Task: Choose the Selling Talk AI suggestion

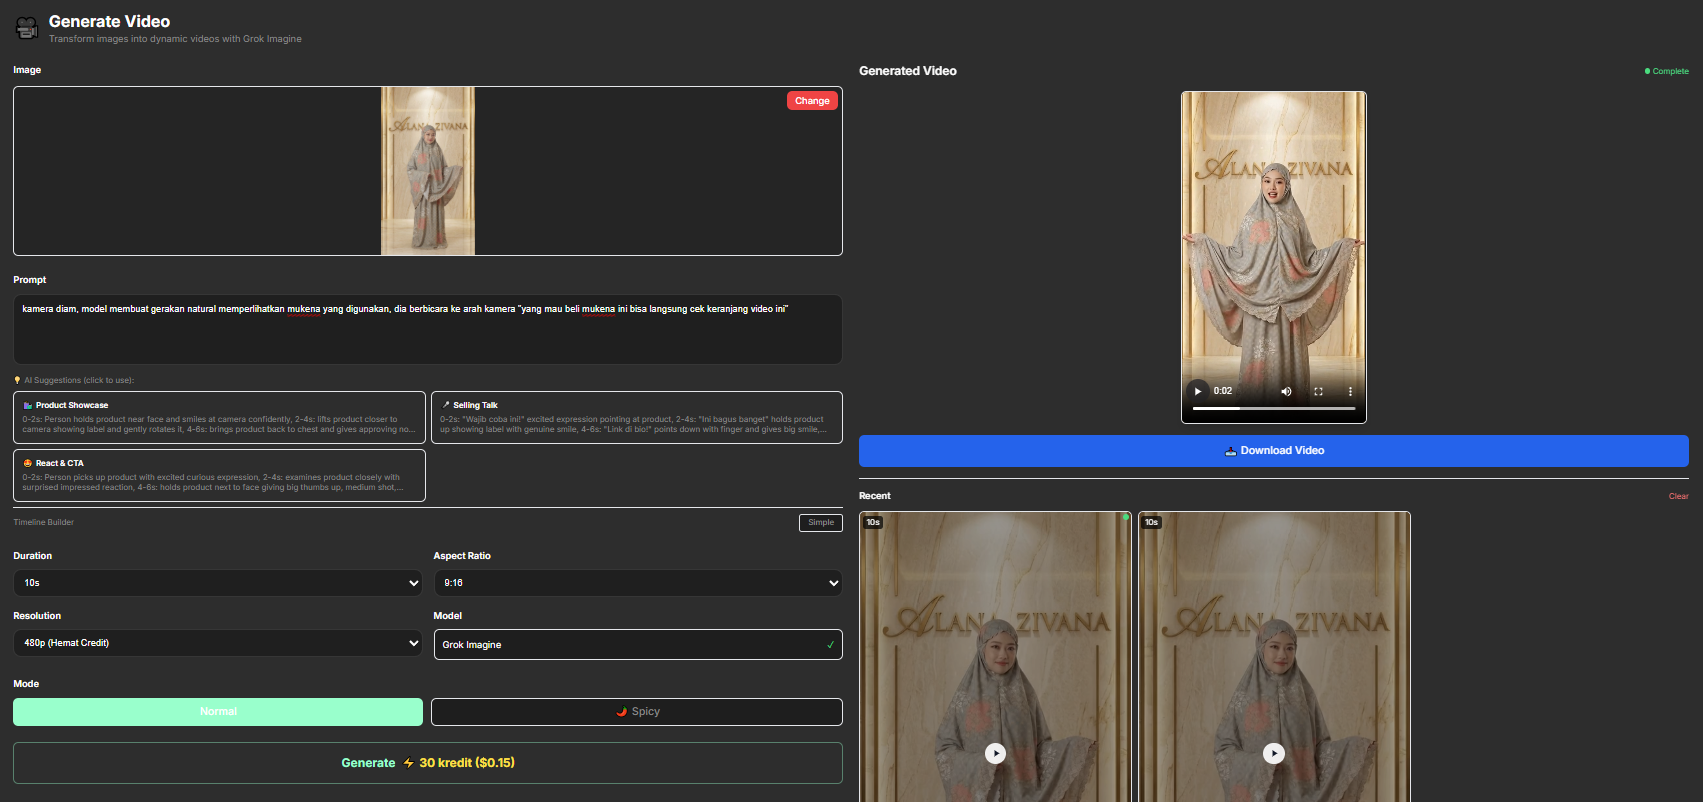Action: 636,417
